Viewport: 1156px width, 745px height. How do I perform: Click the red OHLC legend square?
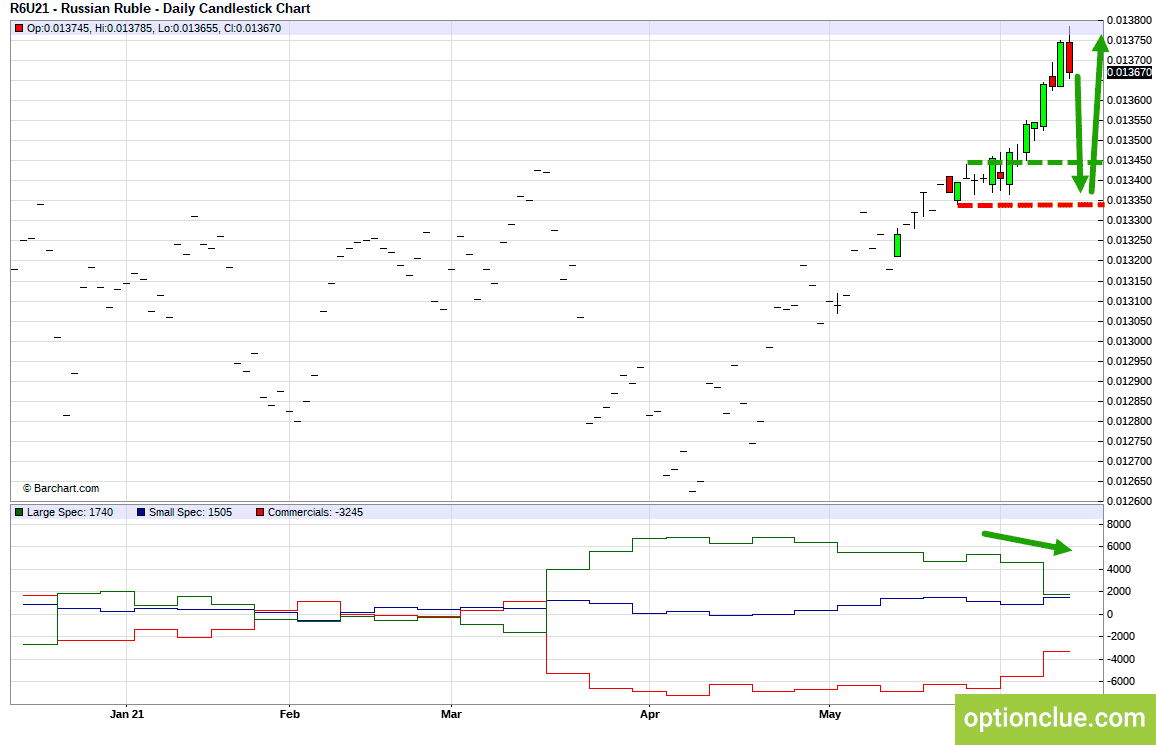click(x=19, y=29)
